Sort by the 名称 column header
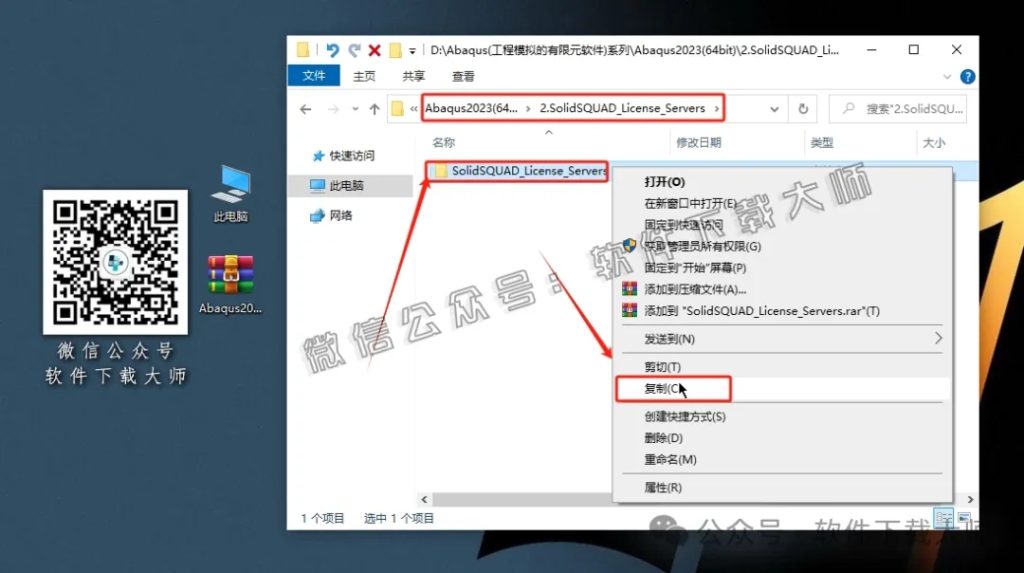Image resolution: width=1024 pixels, height=573 pixels. pyautogui.click(x=443, y=142)
